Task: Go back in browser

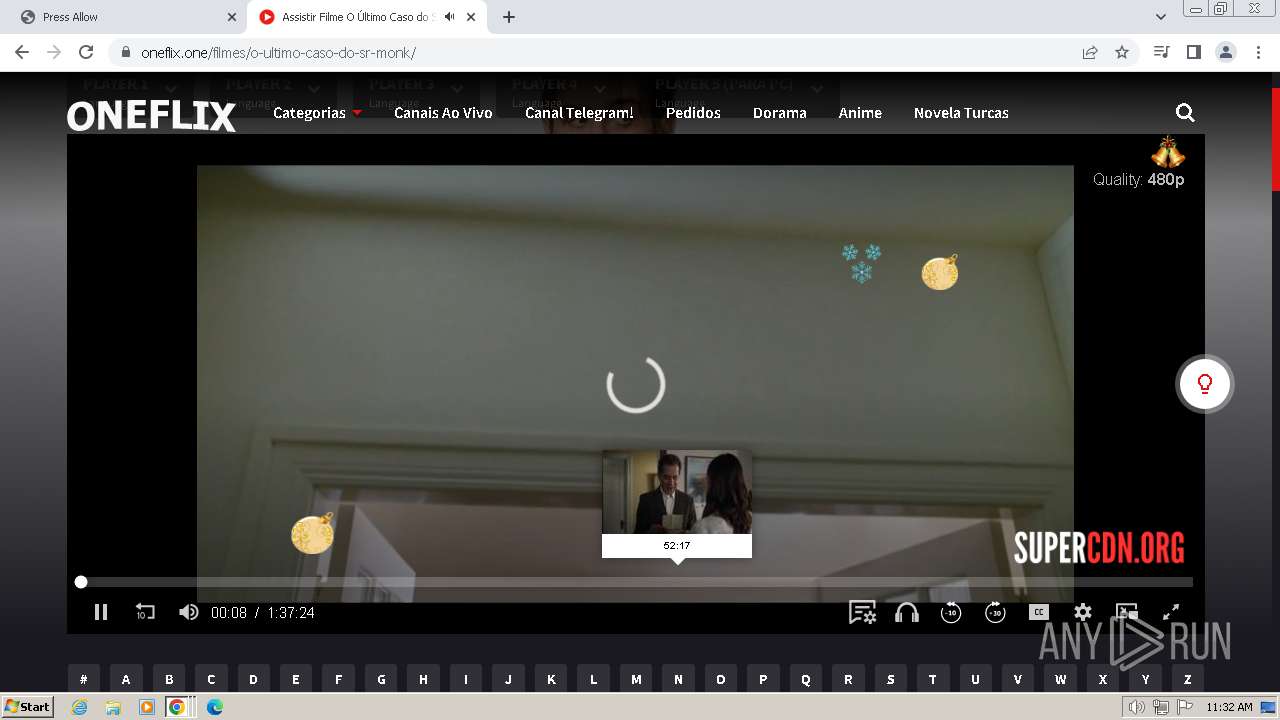Action: click(x=22, y=52)
